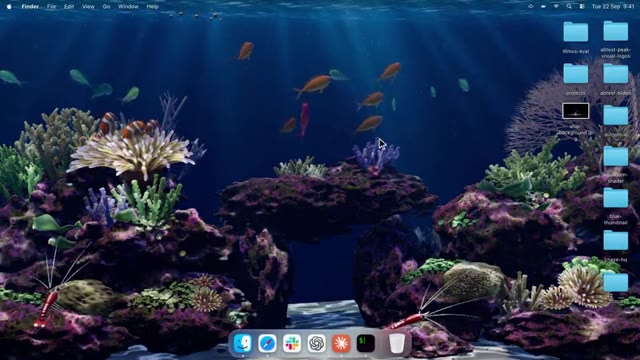Open the Window menu

(128, 7)
